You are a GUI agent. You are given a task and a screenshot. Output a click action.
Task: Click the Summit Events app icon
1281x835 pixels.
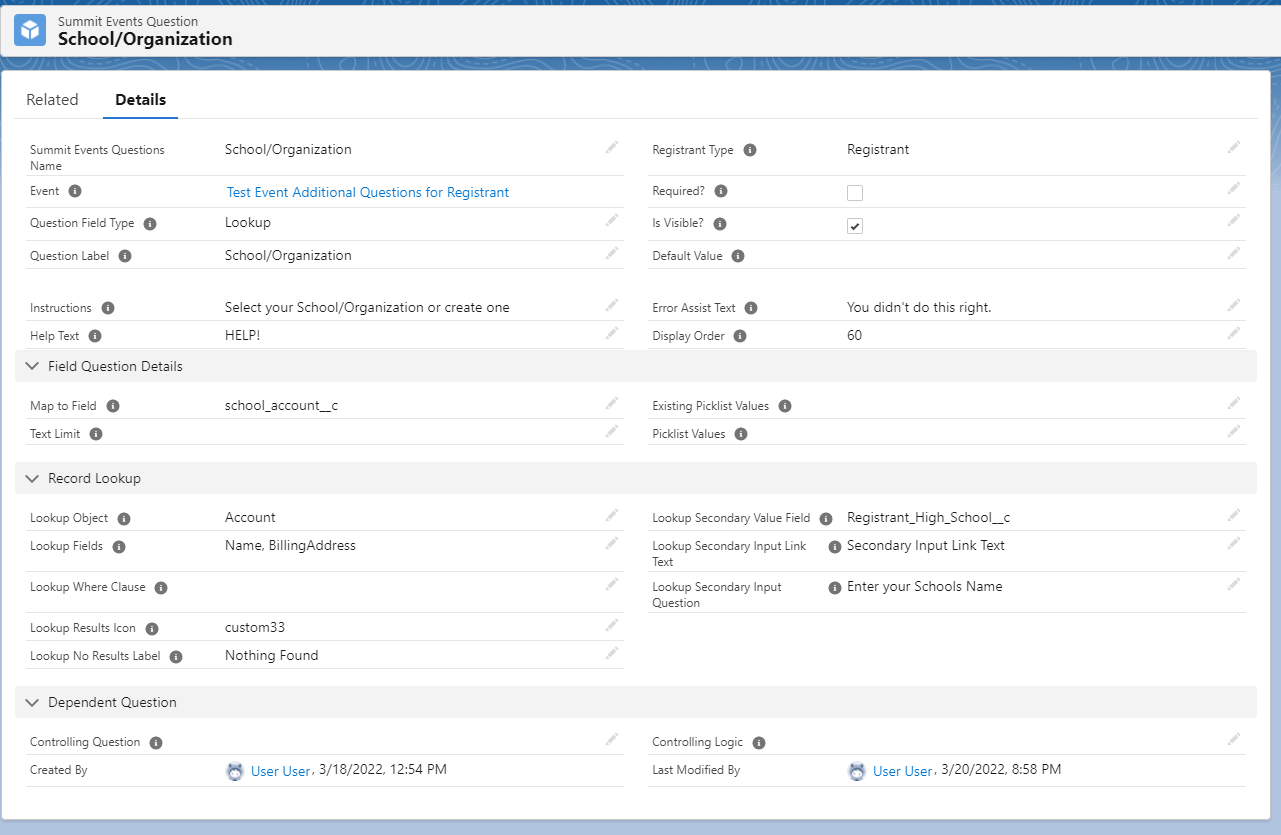click(x=29, y=30)
